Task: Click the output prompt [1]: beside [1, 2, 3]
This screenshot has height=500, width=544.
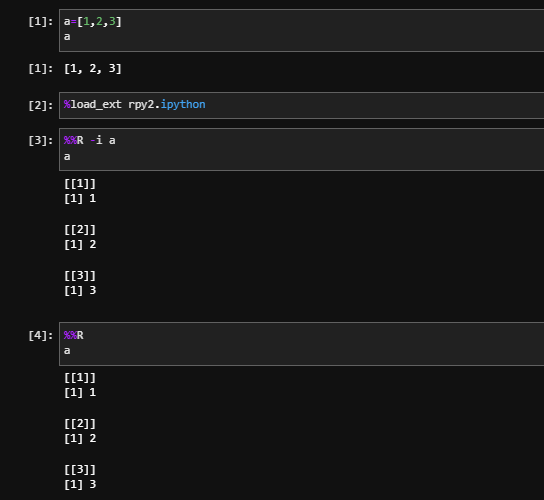Action: 41,69
